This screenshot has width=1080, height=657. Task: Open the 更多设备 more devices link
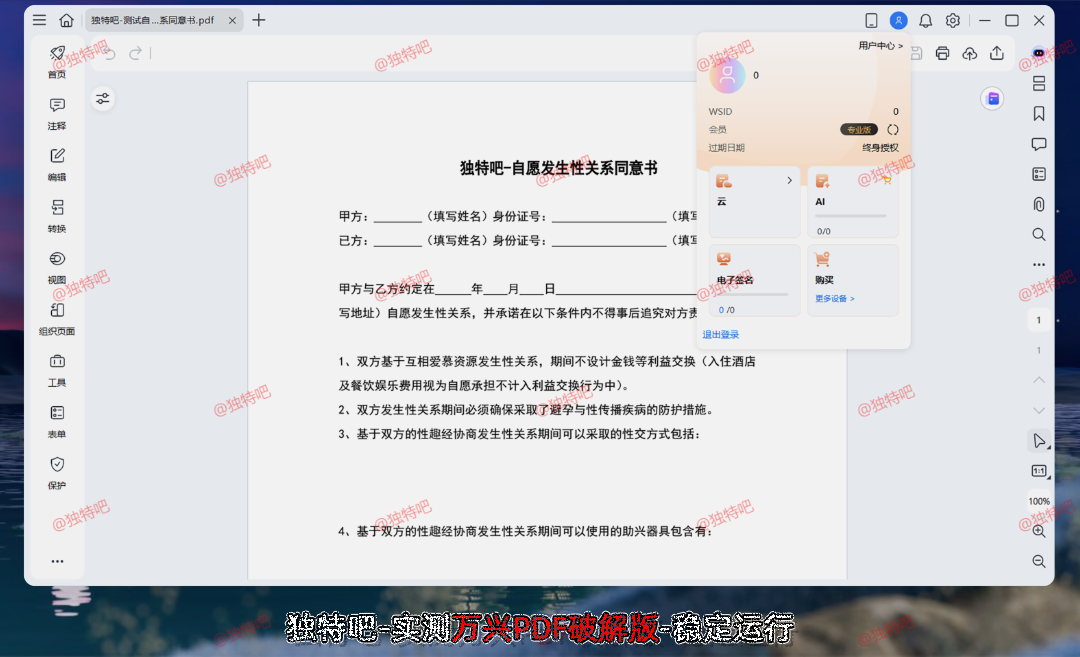835,299
